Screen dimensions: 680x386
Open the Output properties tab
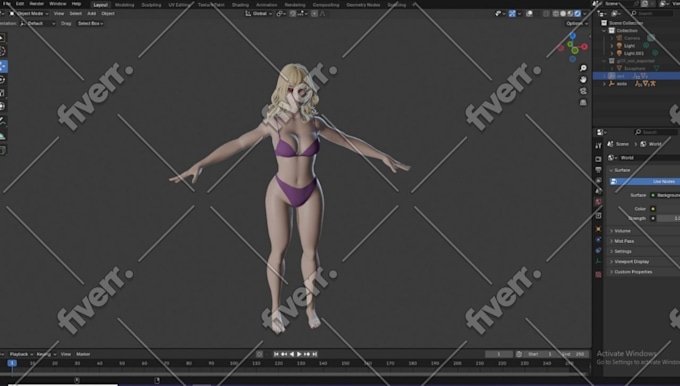[x=598, y=170]
